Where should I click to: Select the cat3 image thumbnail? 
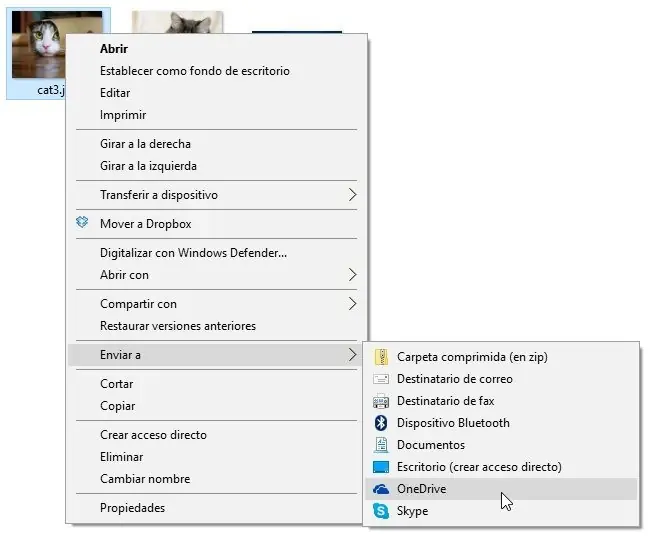coord(39,44)
